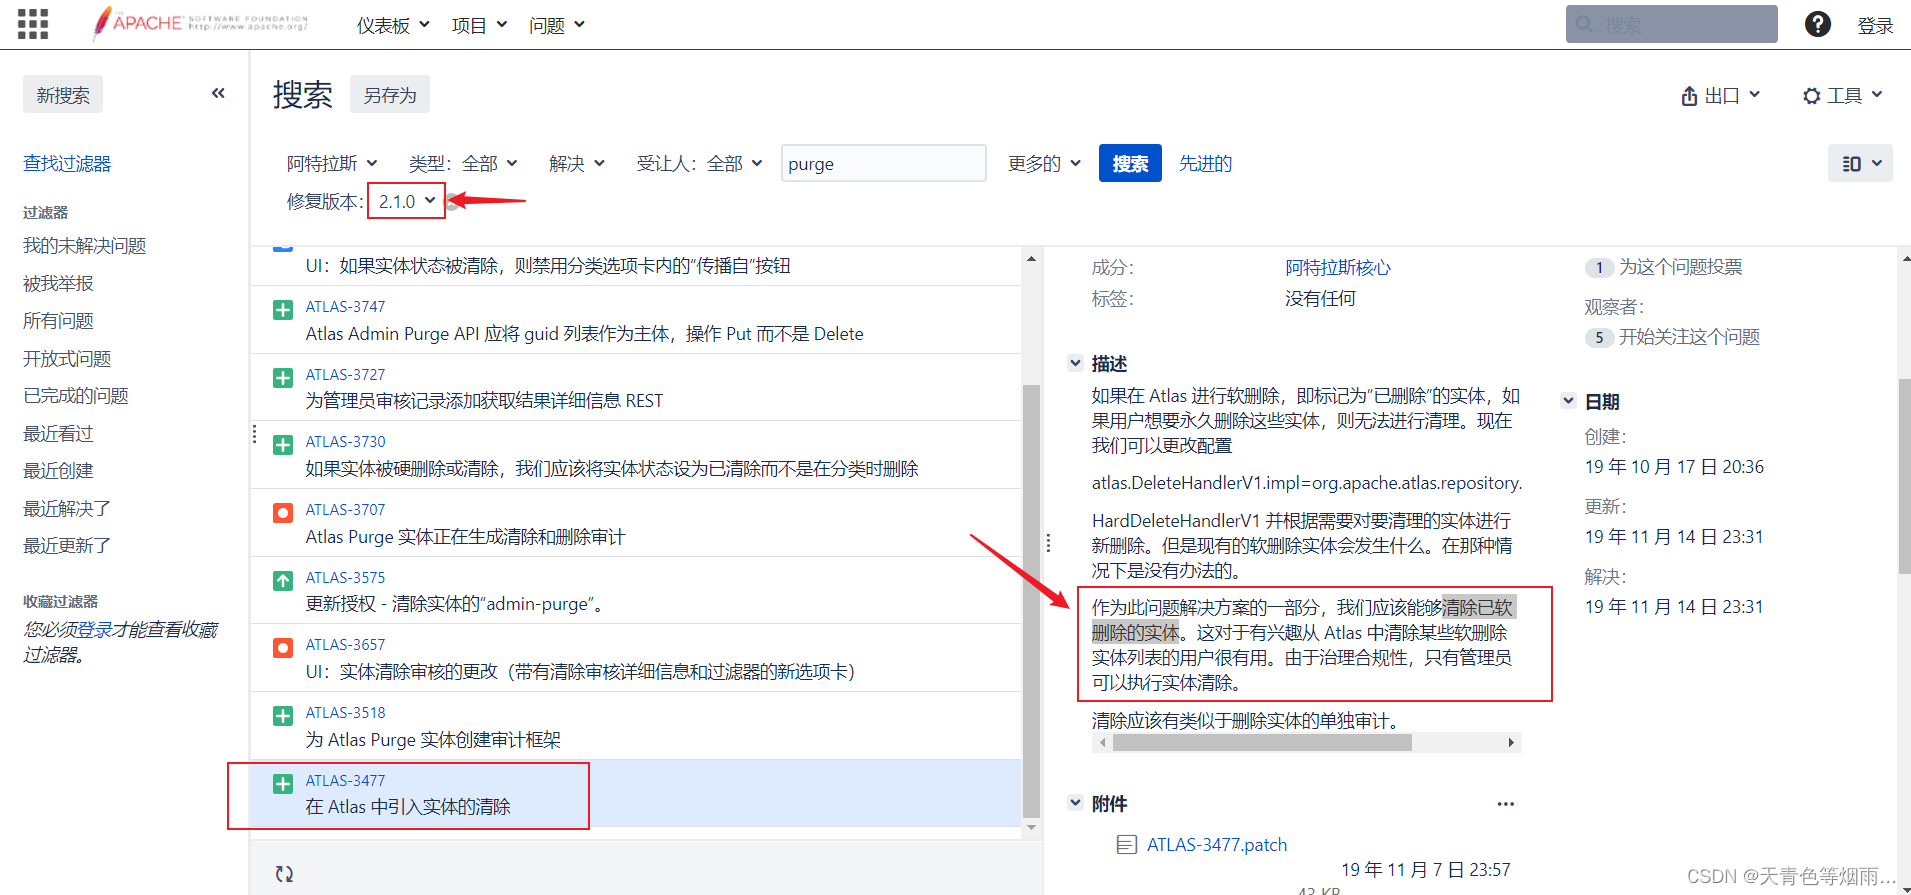The image size is (1911, 895).
Task: Open the app switcher grid icon
Action: click(32, 24)
